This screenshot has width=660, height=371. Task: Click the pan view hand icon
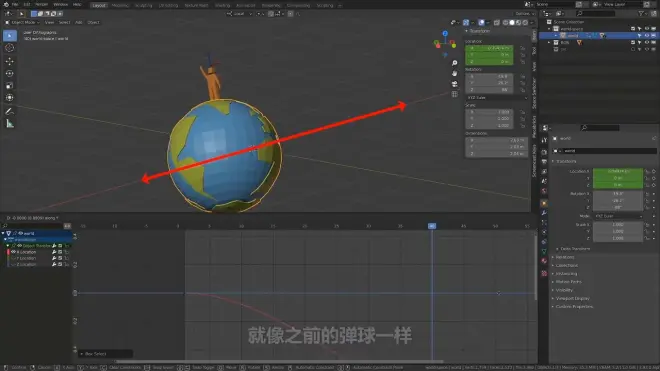pyautogui.click(x=455, y=73)
